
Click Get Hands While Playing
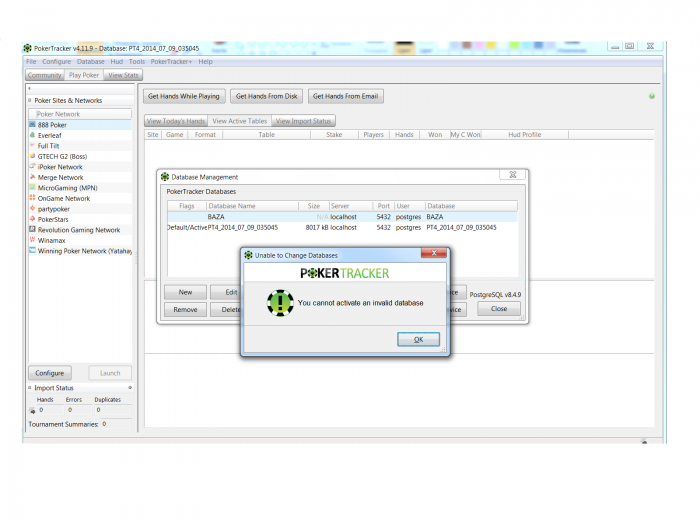[x=184, y=96]
